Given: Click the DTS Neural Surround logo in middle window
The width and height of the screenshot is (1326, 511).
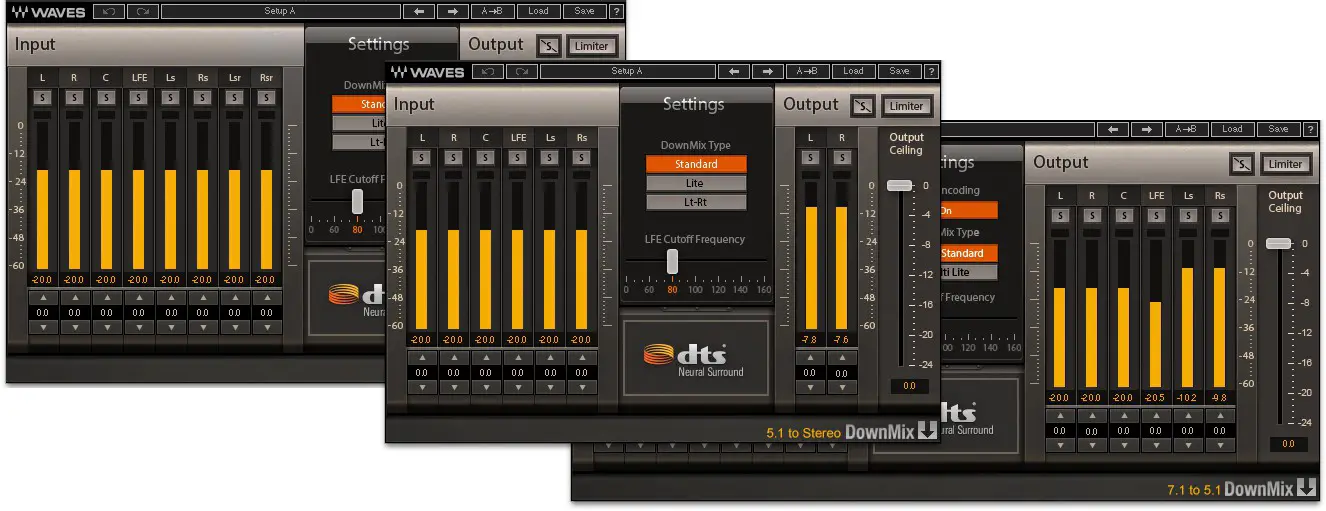Looking at the screenshot, I should [x=695, y=358].
